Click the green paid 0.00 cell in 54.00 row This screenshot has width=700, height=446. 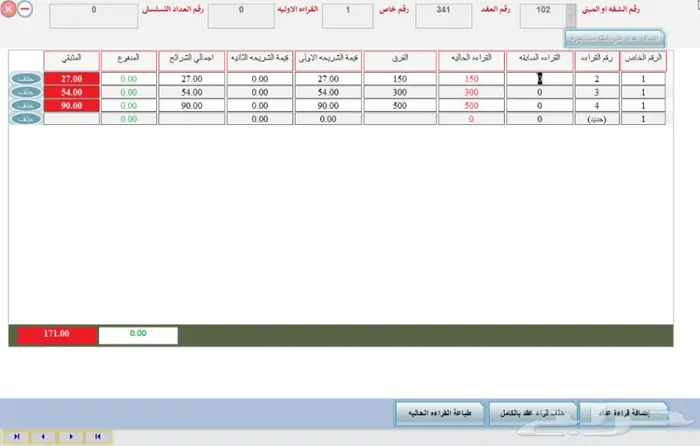pyautogui.click(x=129, y=92)
